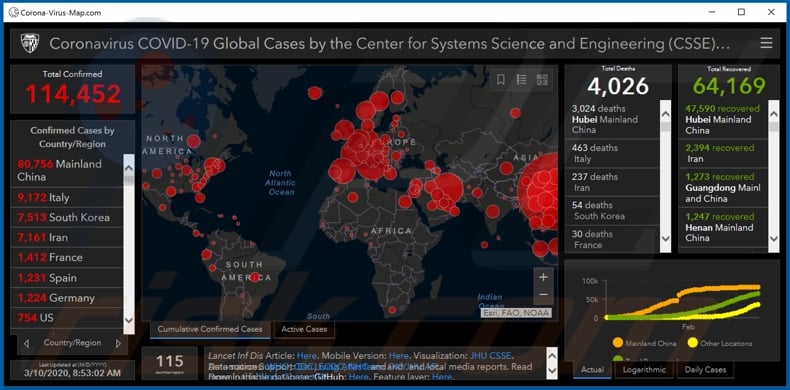Open the Mobile Version 'Here' link
The width and height of the screenshot is (790, 390).
(x=399, y=356)
